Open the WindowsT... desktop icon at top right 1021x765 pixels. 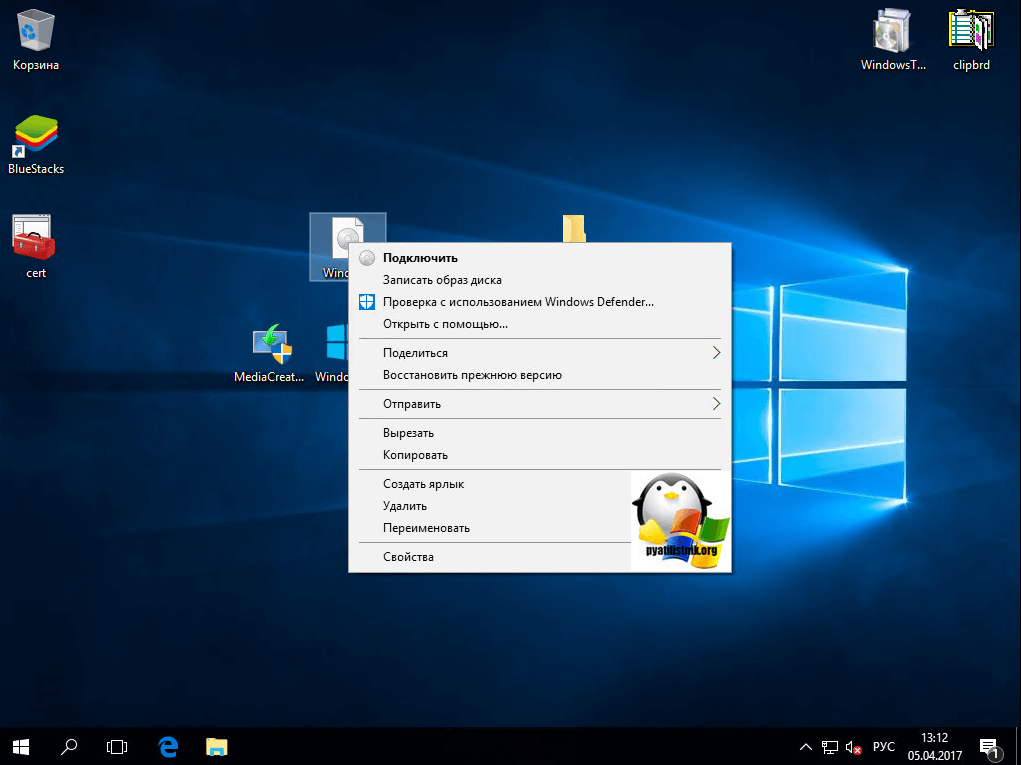pyautogui.click(x=892, y=32)
